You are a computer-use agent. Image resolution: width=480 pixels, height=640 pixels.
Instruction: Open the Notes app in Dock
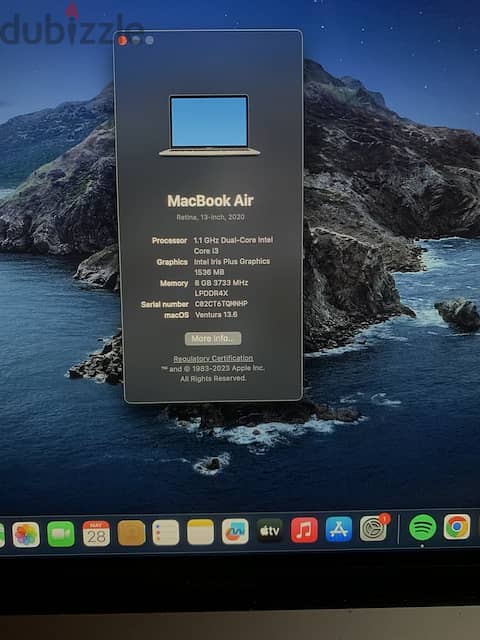pyautogui.click(x=200, y=532)
